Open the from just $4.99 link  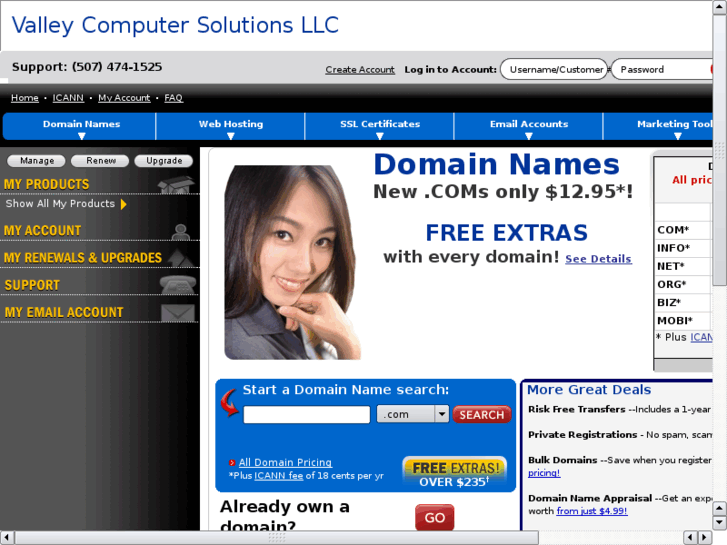pyautogui.click(x=592, y=511)
